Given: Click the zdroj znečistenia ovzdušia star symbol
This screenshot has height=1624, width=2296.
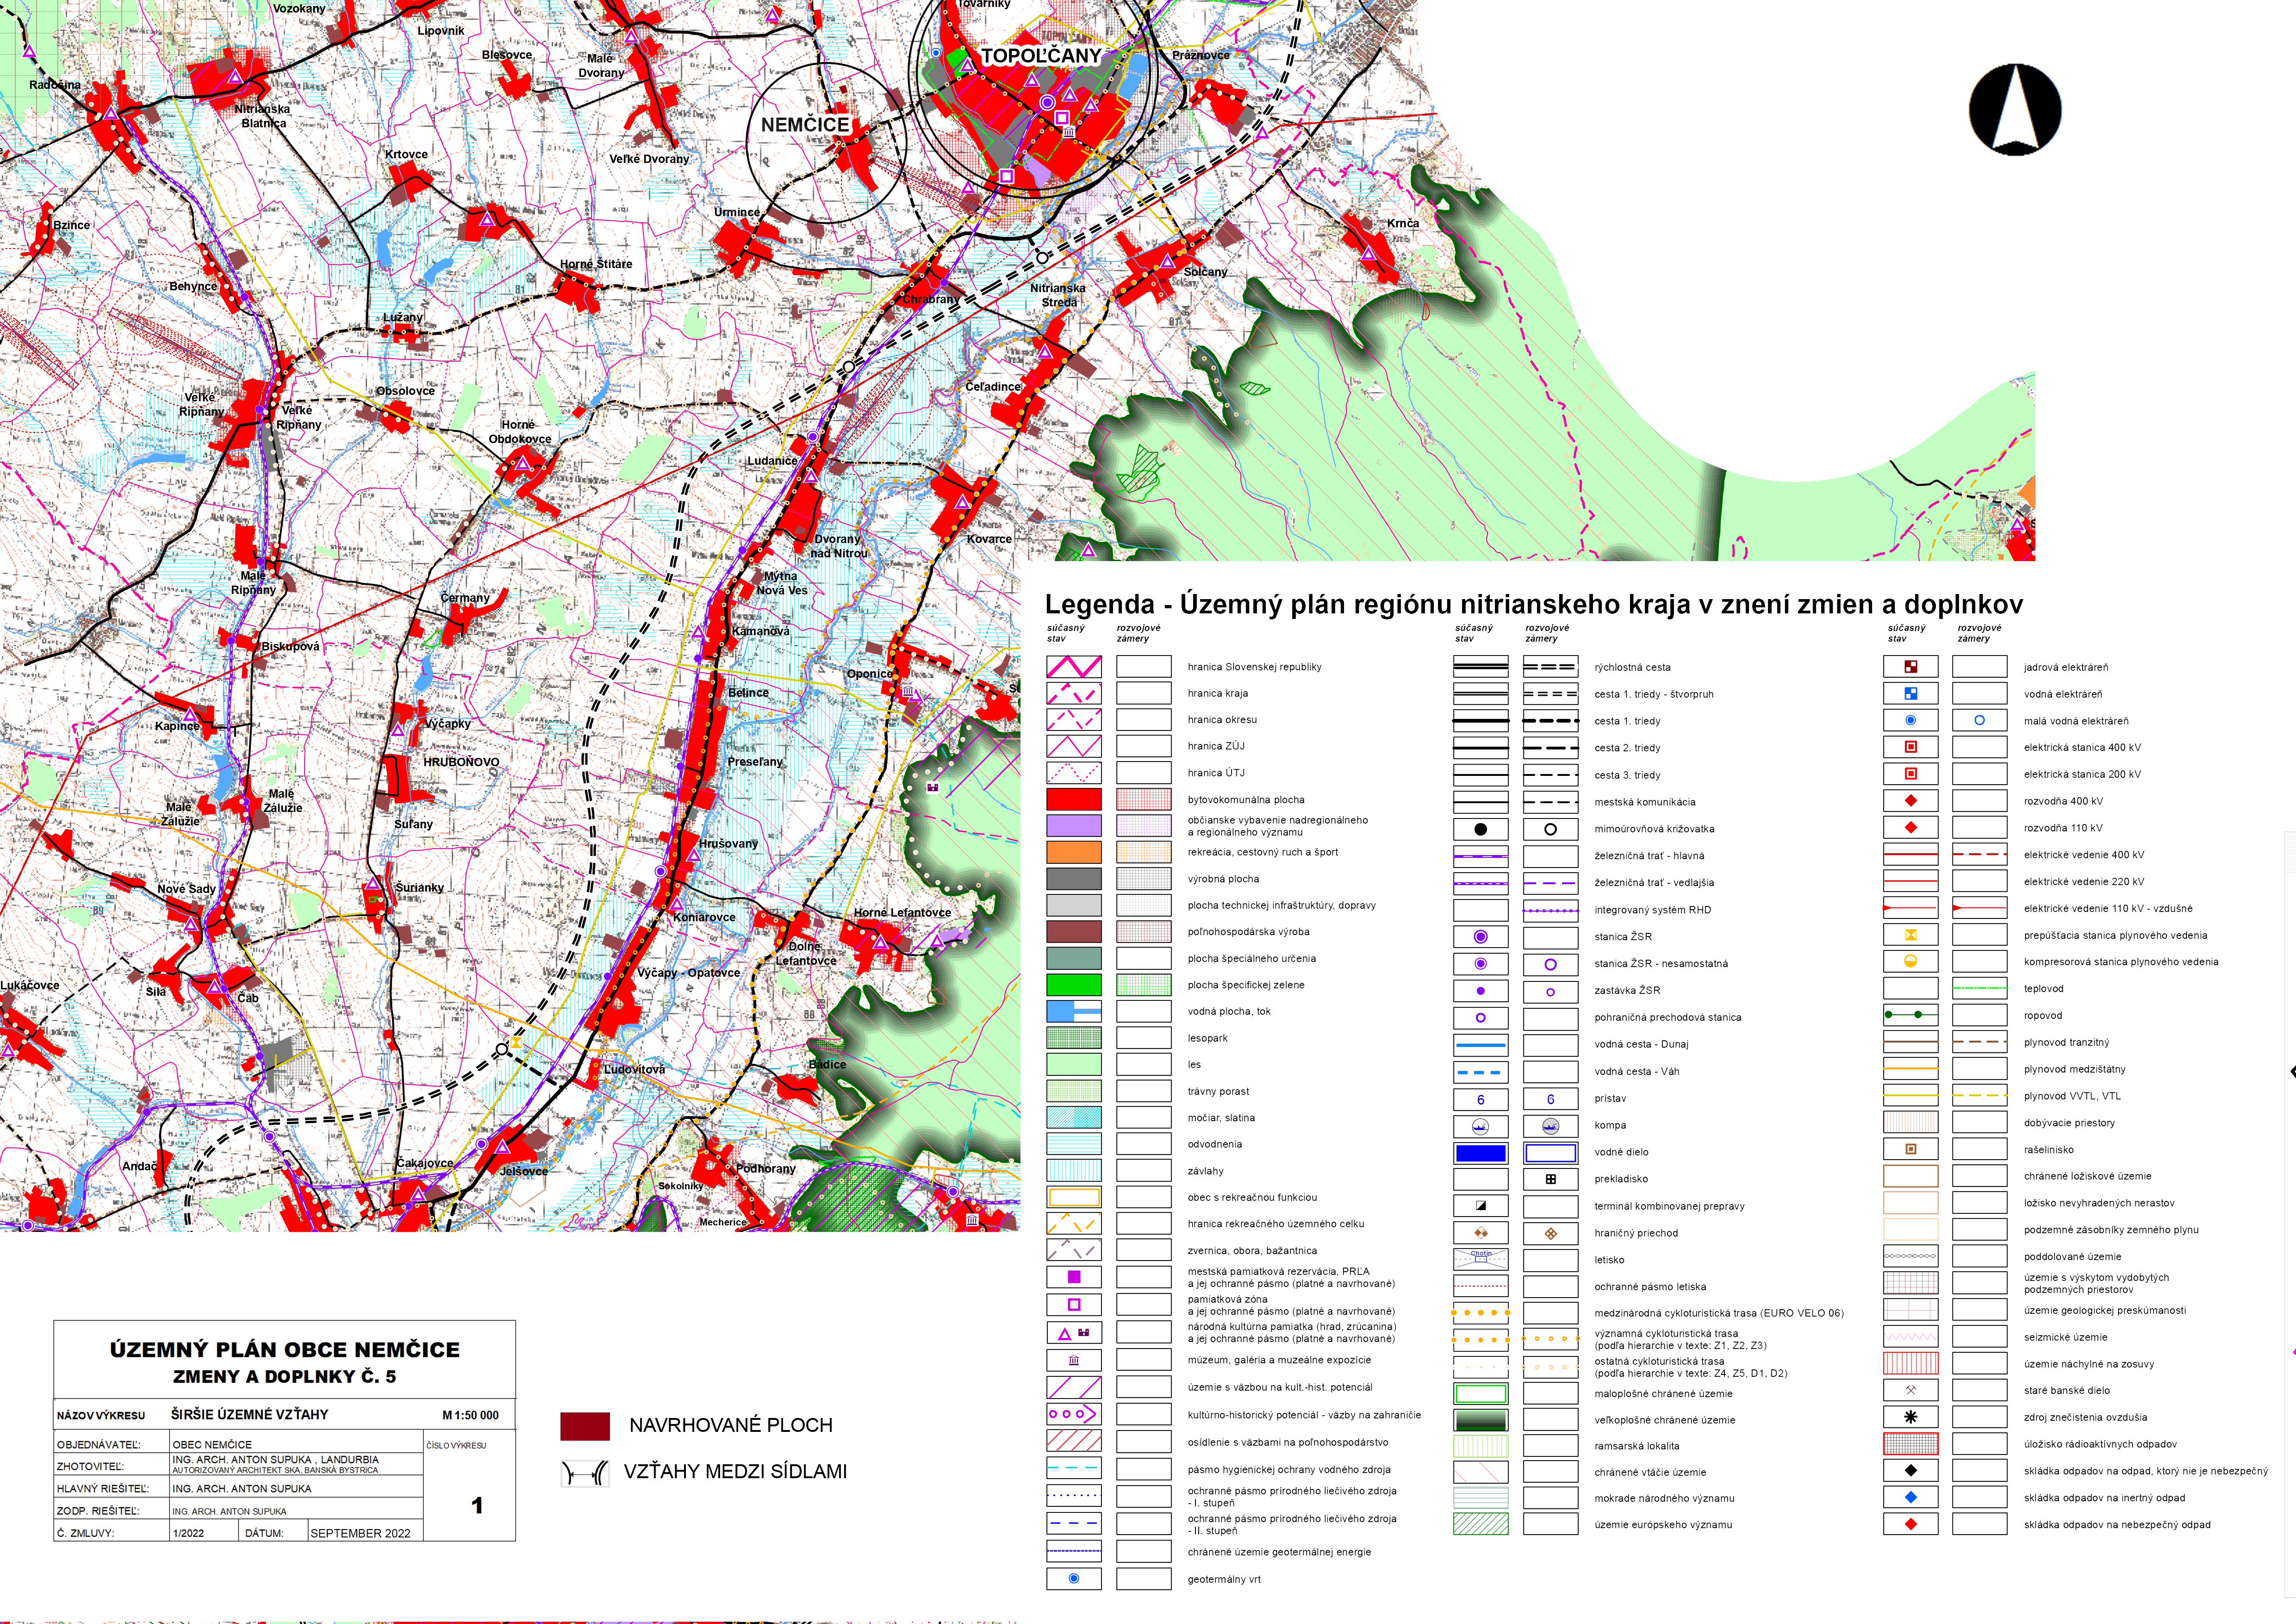Looking at the screenshot, I should (x=1910, y=1417).
